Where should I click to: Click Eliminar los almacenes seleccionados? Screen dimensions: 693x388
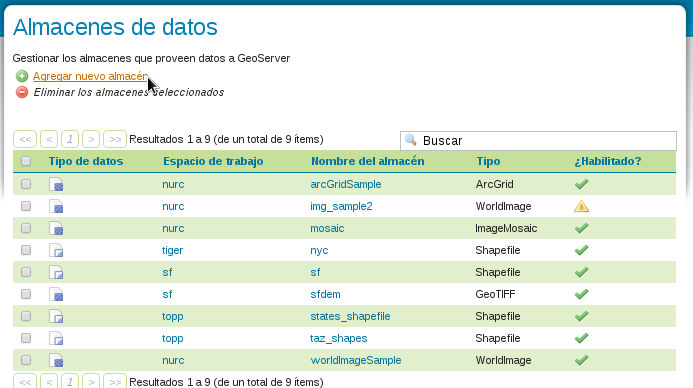129,92
